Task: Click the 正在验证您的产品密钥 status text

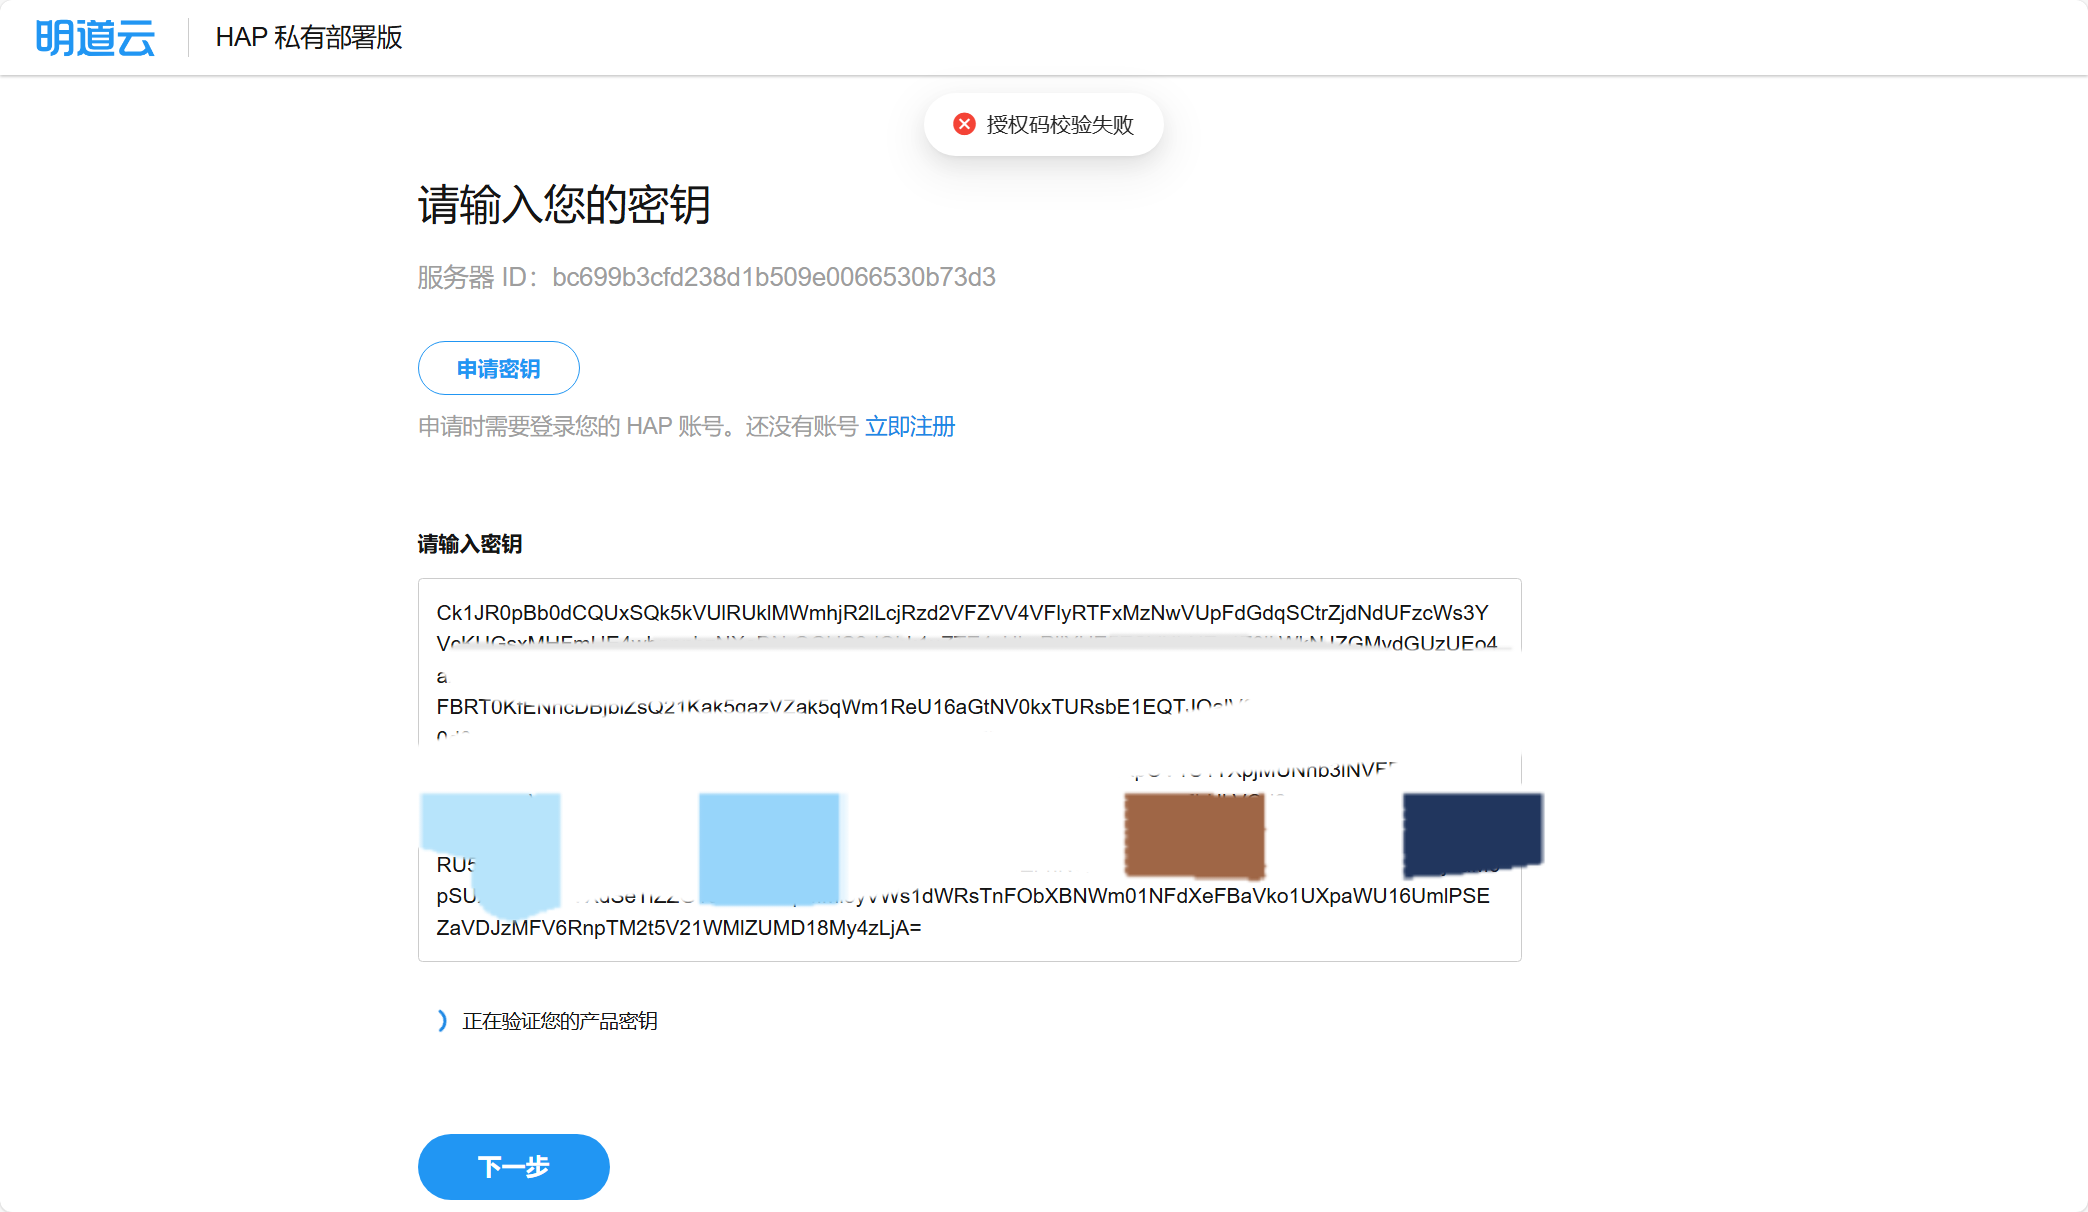Action: pos(560,1021)
